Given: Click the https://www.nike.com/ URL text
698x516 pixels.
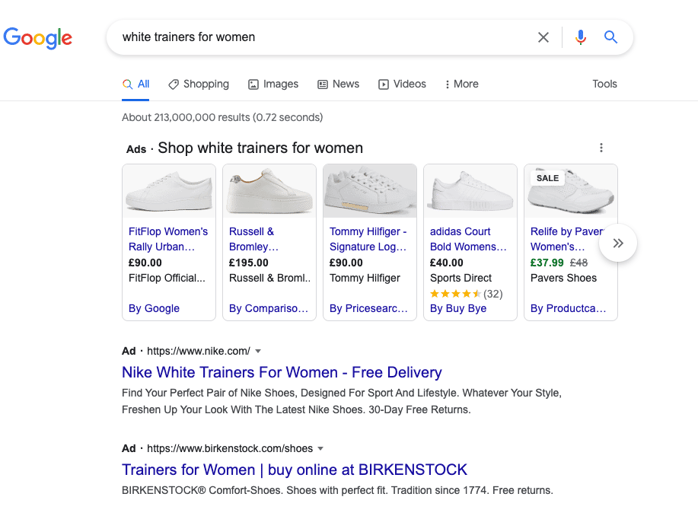Looking at the screenshot, I should click(199, 351).
